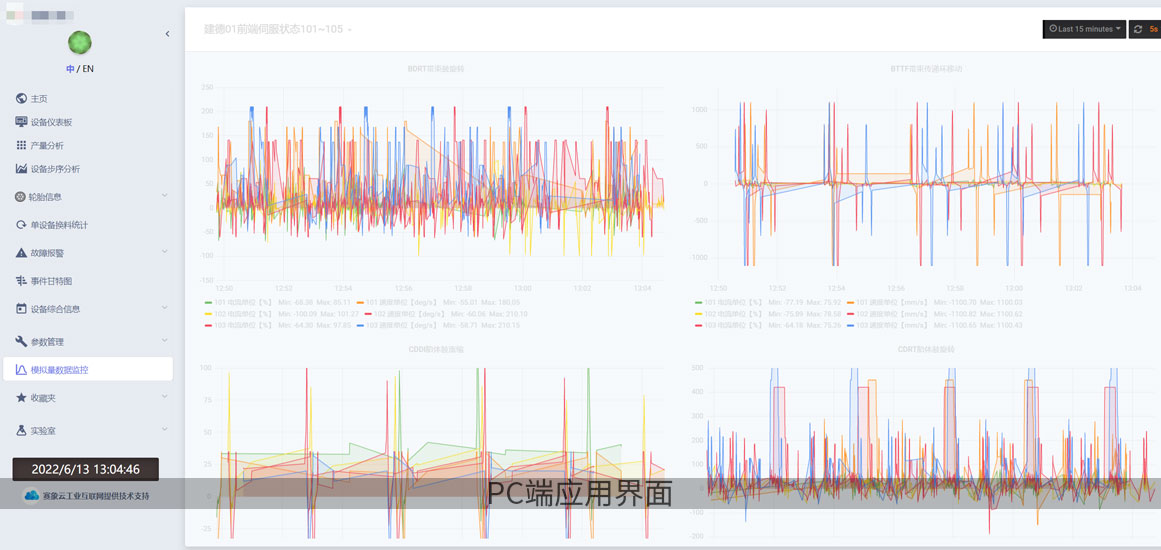
Task: Click the chart icon beside 设备步序分析
Action: tap(21, 169)
